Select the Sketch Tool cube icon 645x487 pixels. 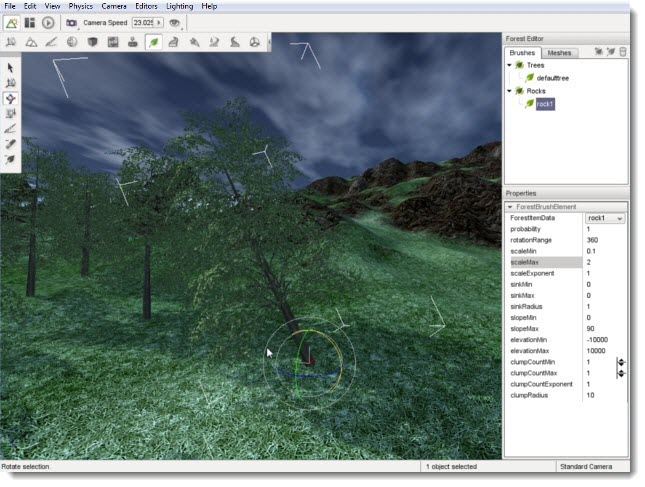coord(92,42)
